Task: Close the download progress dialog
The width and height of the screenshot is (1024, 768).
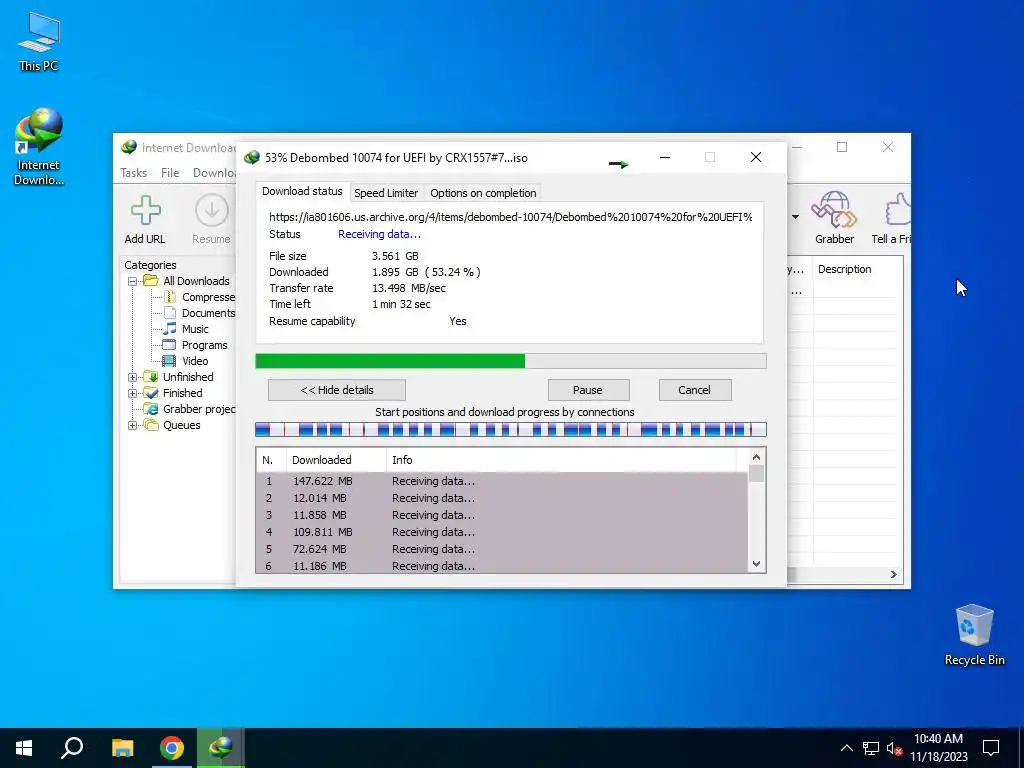Action: (x=756, y=157)
